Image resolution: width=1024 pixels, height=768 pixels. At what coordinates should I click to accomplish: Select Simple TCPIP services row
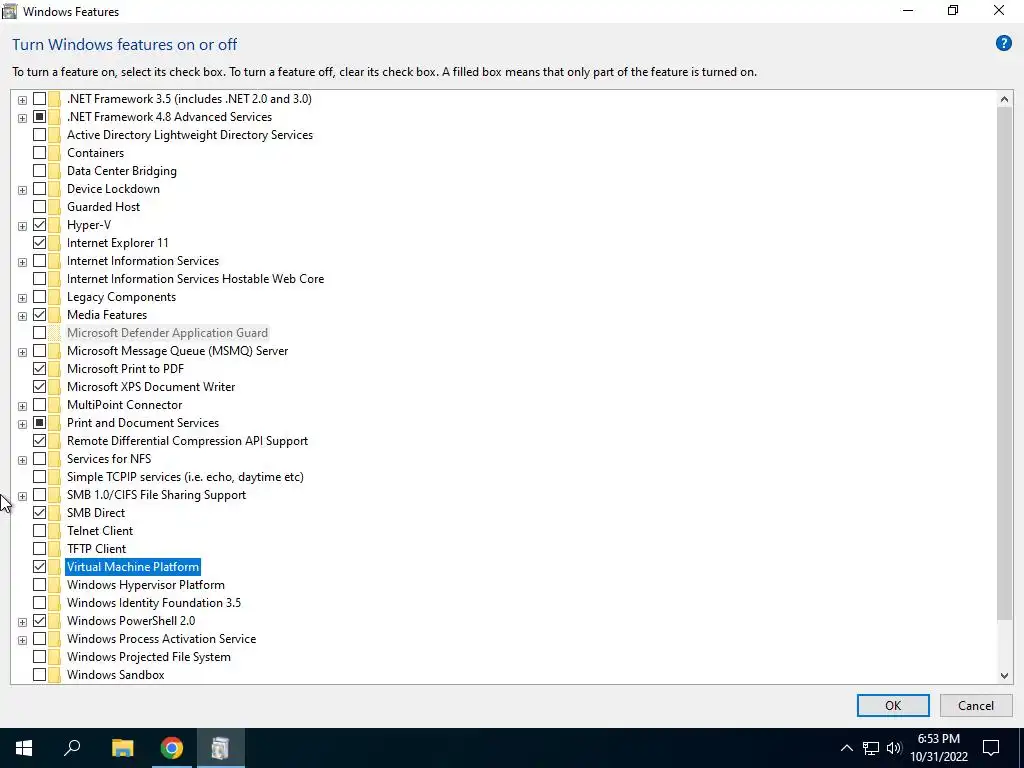point(185,477)
